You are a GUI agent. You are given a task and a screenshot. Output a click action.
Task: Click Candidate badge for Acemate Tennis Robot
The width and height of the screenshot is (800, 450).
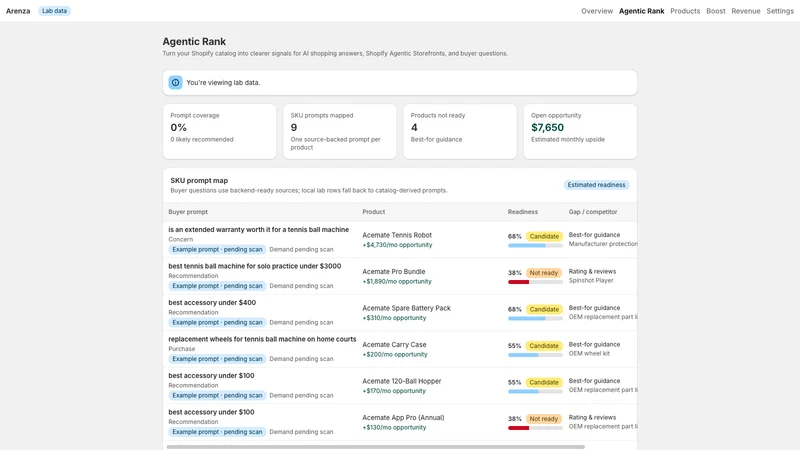(x=544, y=236)
